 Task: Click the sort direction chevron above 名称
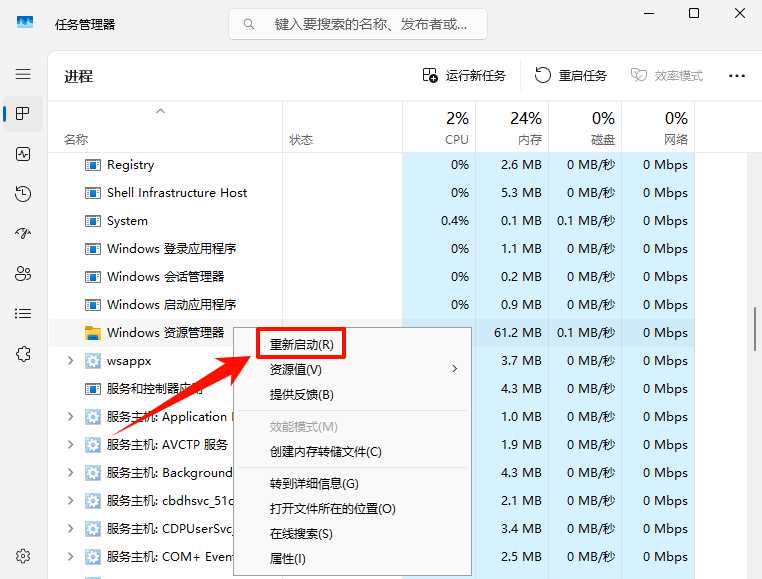(x=160, y=111)
